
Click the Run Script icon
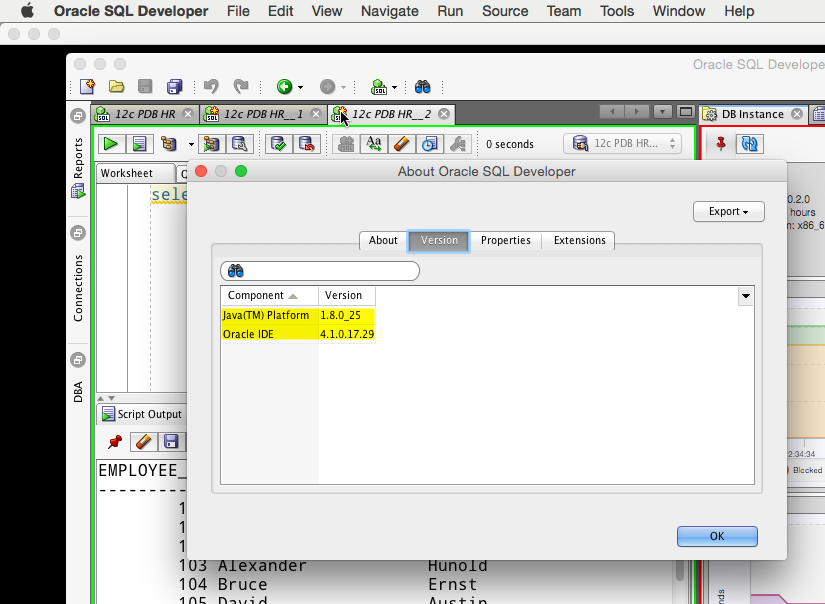point(139,144)
